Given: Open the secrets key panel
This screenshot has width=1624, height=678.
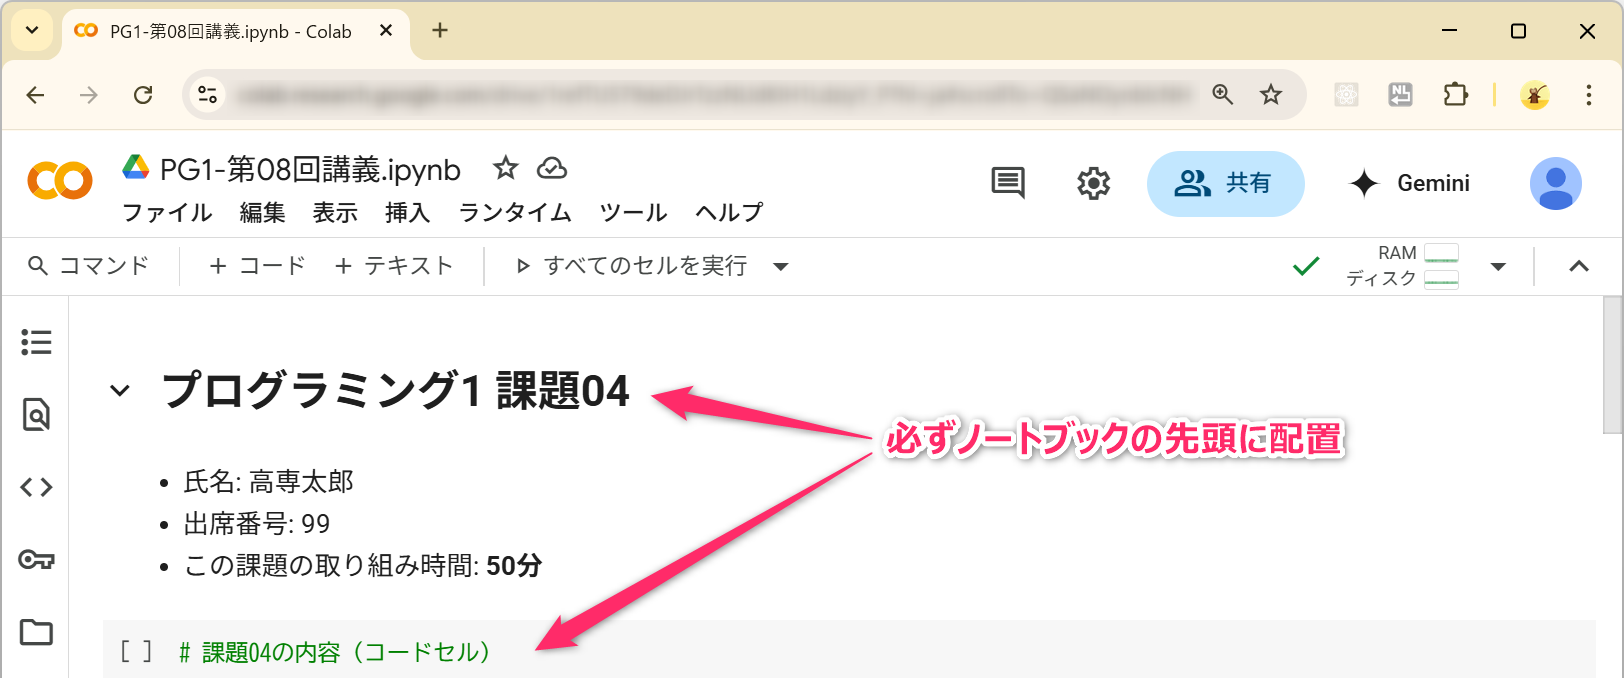Looking at the screenshot, I should pos(36,559).
